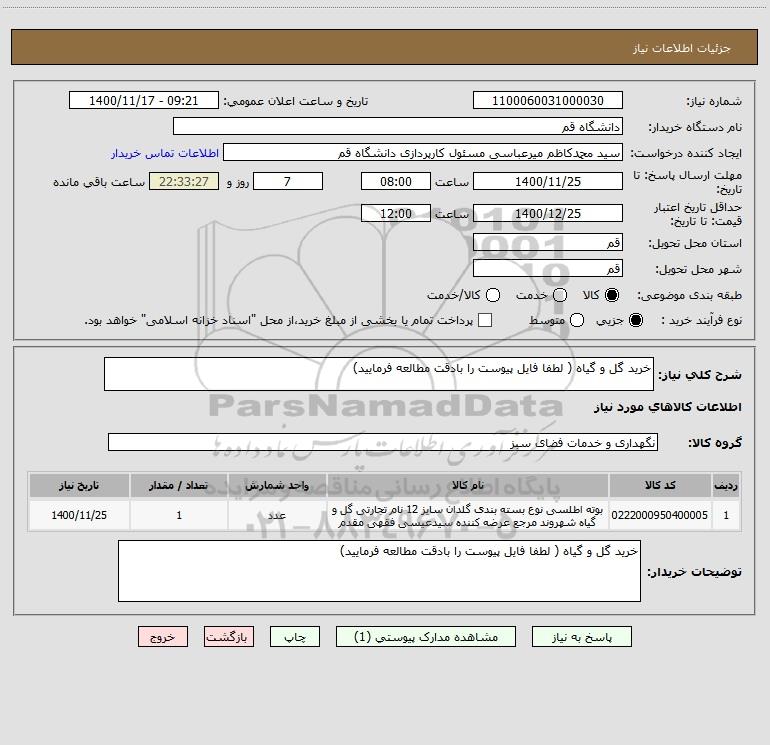The image size is (770, 745).
Task: Click the پاسخ به نیاز button
Action: point(581,636)
